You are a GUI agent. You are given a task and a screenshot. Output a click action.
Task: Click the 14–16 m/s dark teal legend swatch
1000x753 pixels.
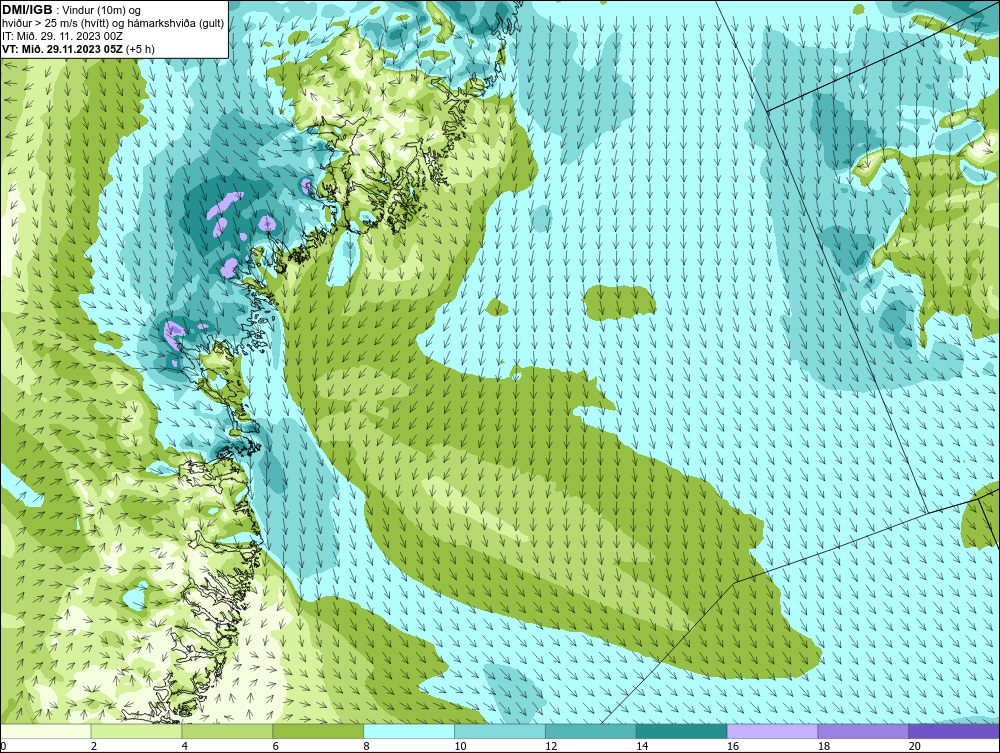point(682,731)
